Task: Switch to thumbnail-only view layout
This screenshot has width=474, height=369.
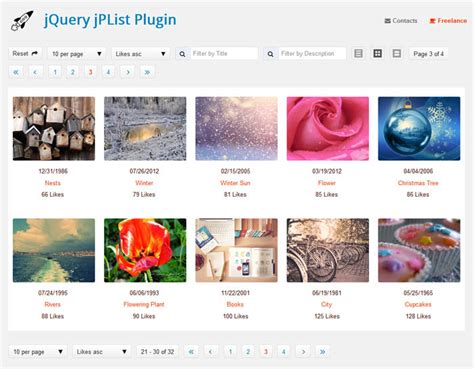Action: [x=397, y=53]
